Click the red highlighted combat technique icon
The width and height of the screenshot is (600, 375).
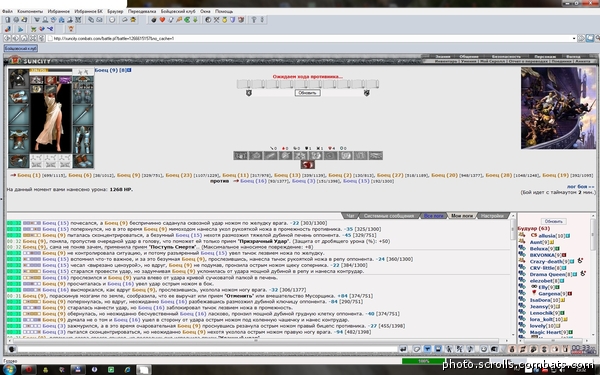pyautogui.click(x=307, y=165)
